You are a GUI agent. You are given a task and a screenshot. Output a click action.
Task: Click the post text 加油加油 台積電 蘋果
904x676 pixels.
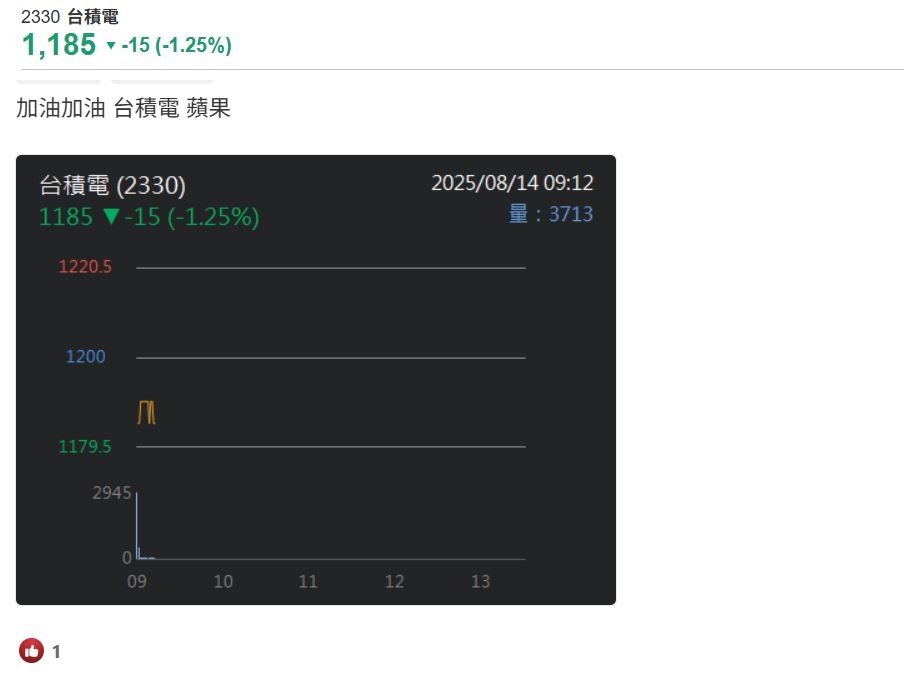123,108
